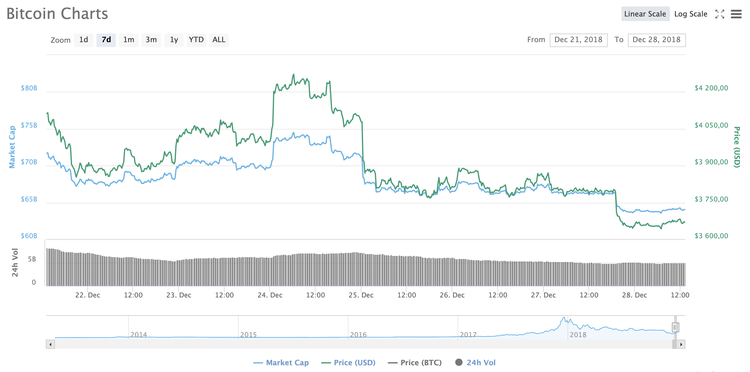750x372 pixels.
Task: Select the 1d zoom range
Action: coord(84,40)
